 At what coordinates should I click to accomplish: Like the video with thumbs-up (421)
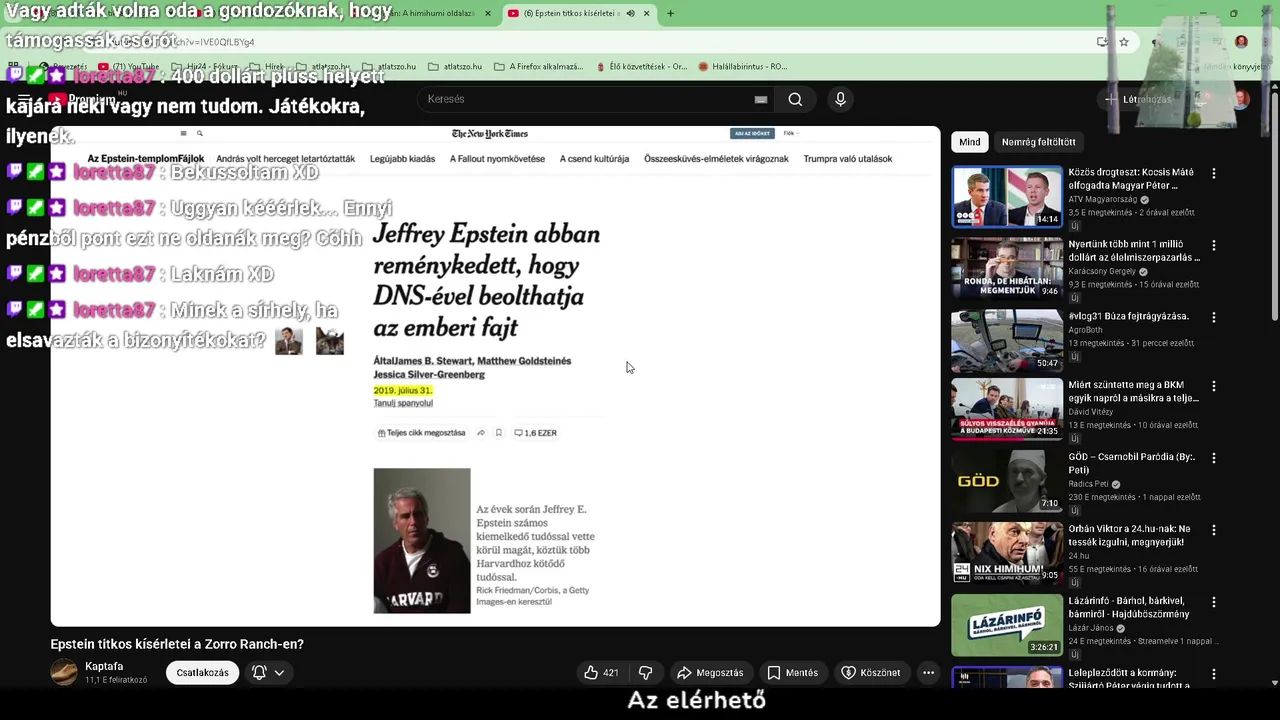601,673
